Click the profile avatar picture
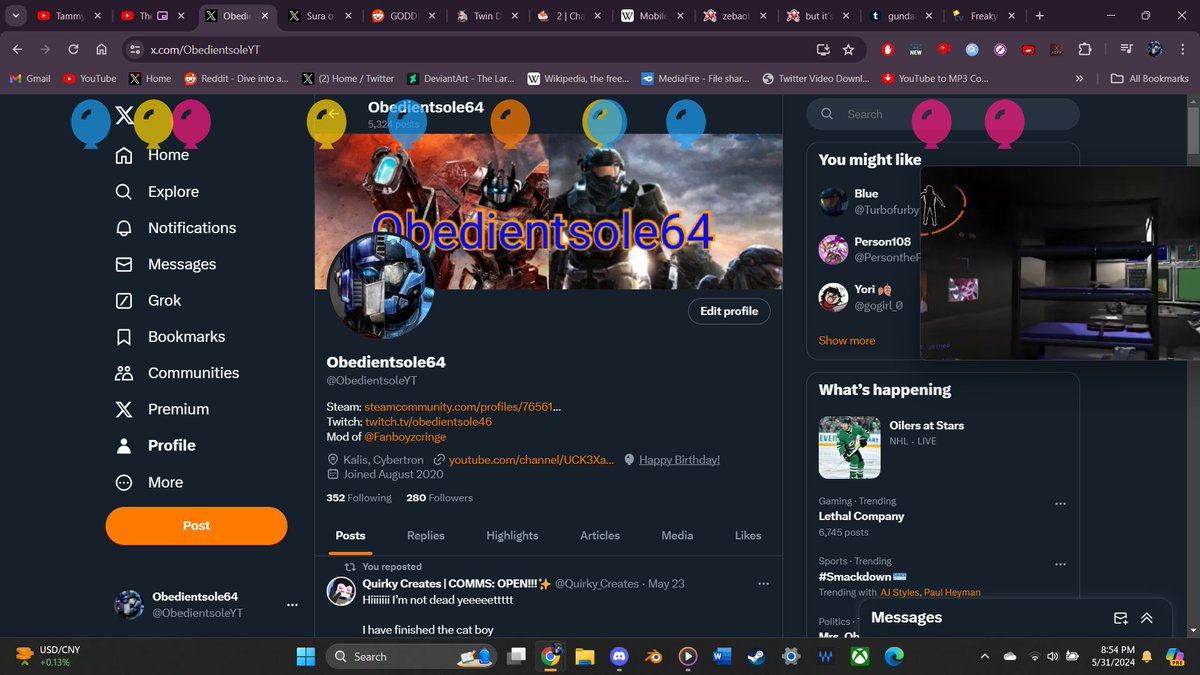1200x675 pixels. coord(381,287)
